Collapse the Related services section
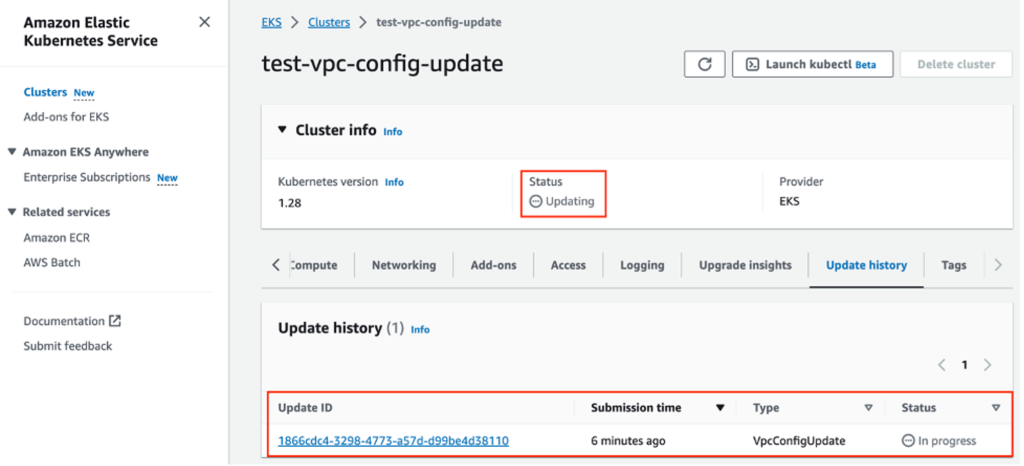 tap(12, 211)
